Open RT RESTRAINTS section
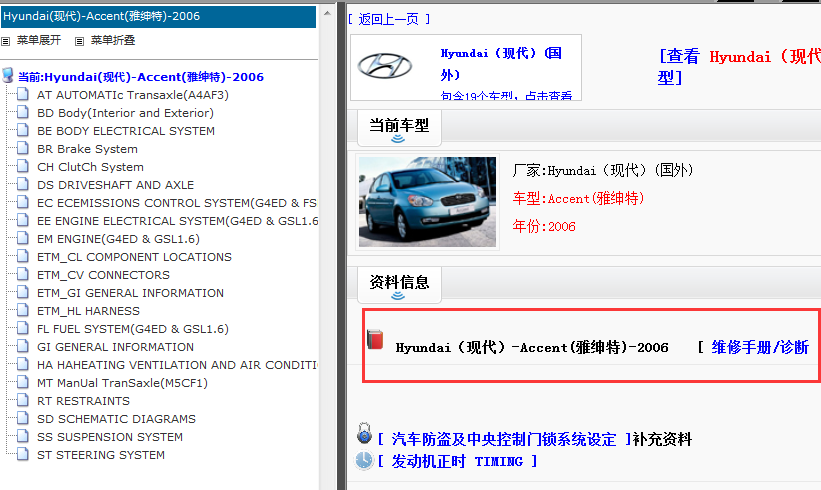Image resolution: width=821 pixels, height=490 pixels. coord(83,401)
